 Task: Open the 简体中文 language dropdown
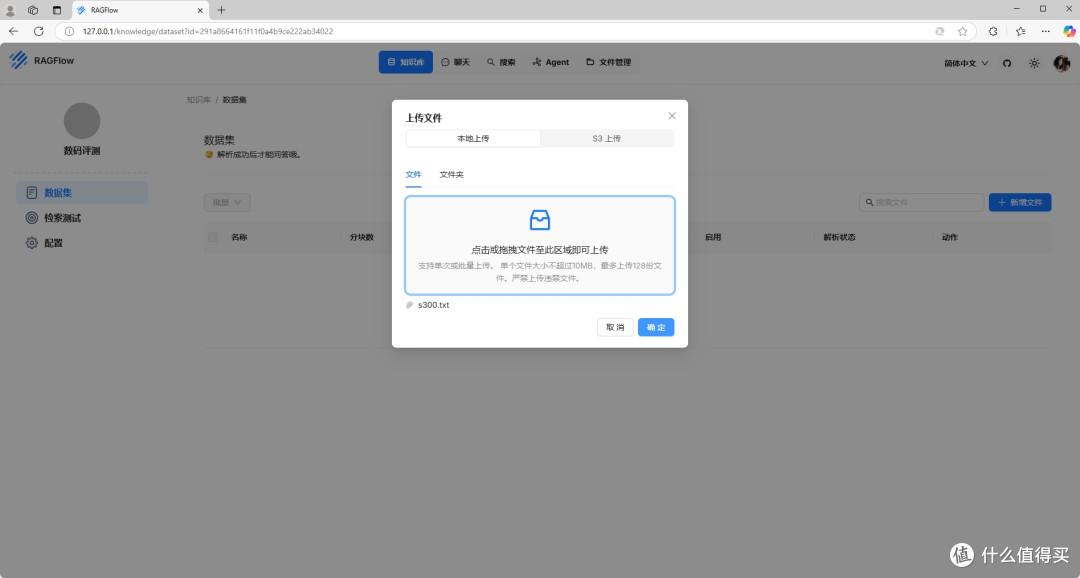click(x=966, y=63)
